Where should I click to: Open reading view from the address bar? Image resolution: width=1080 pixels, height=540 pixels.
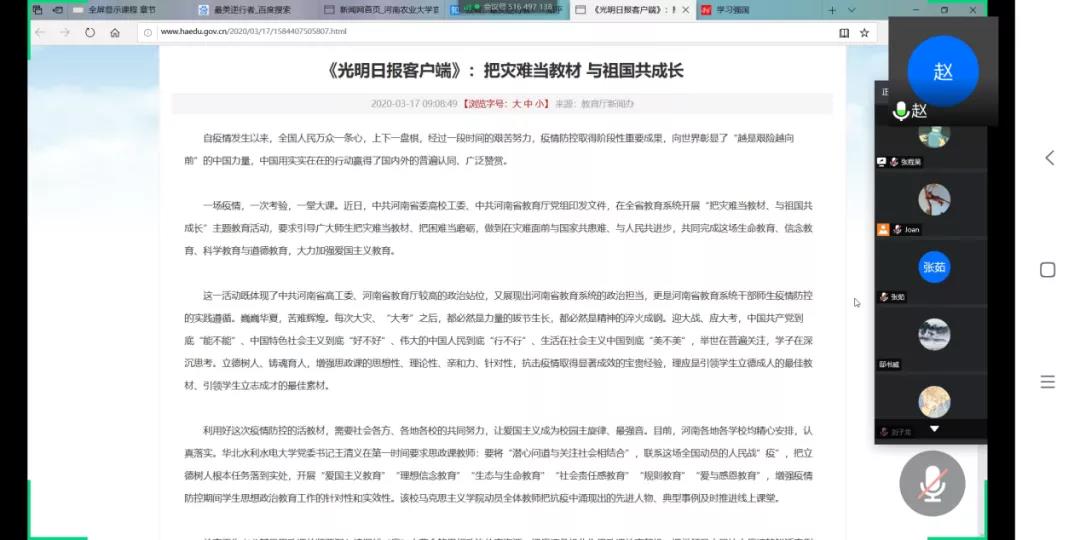pos(844,32)
